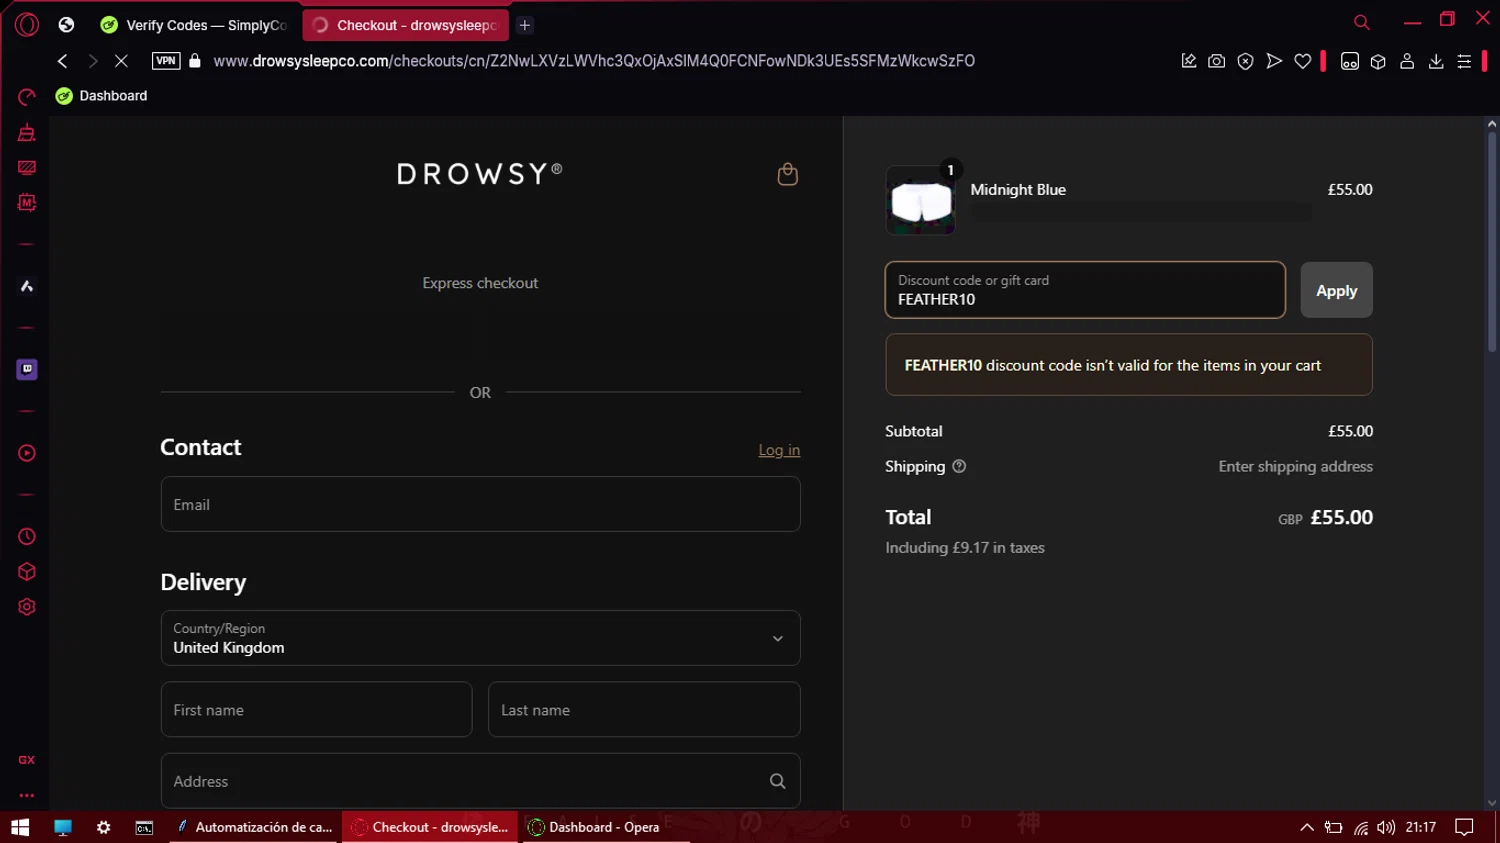
Task: Open taskbar settings gear icon
Action: pos(104,827)
